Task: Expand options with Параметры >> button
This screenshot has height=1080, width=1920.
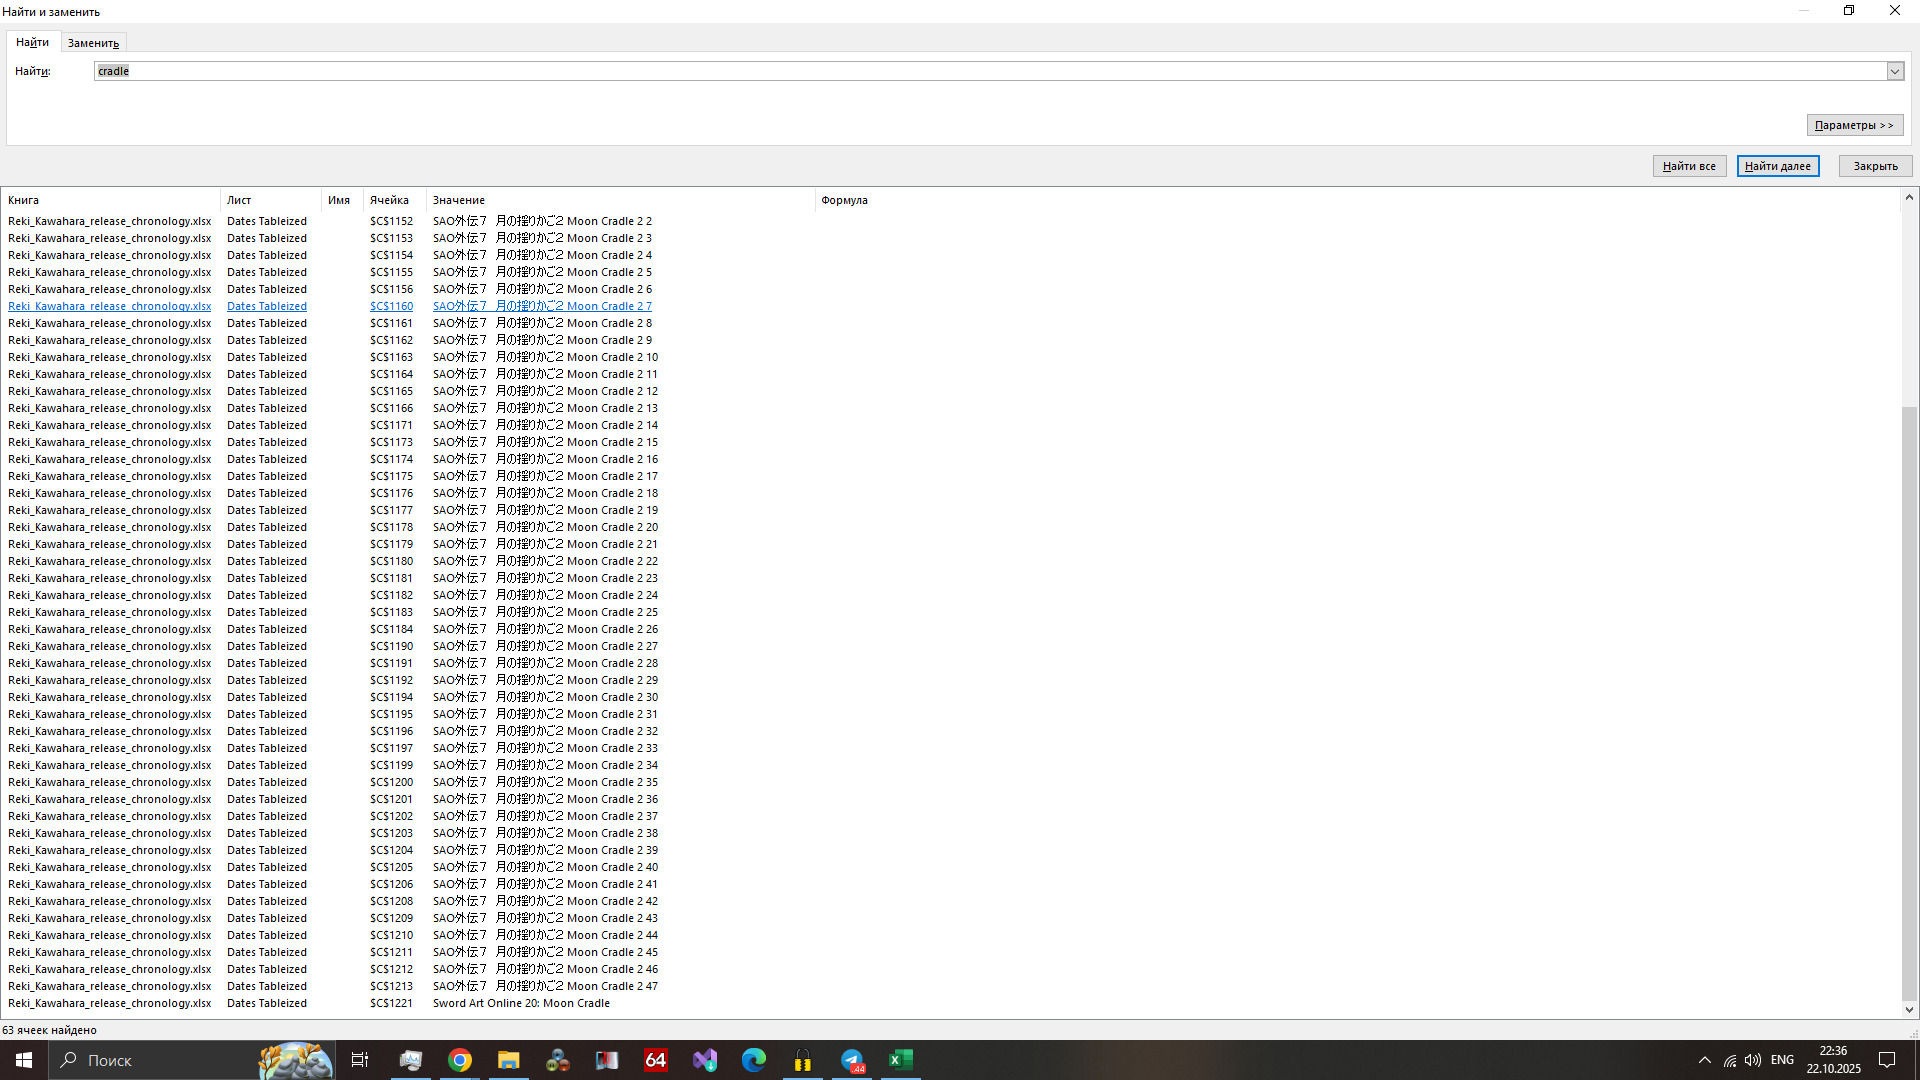Action: click(1854, 125)
